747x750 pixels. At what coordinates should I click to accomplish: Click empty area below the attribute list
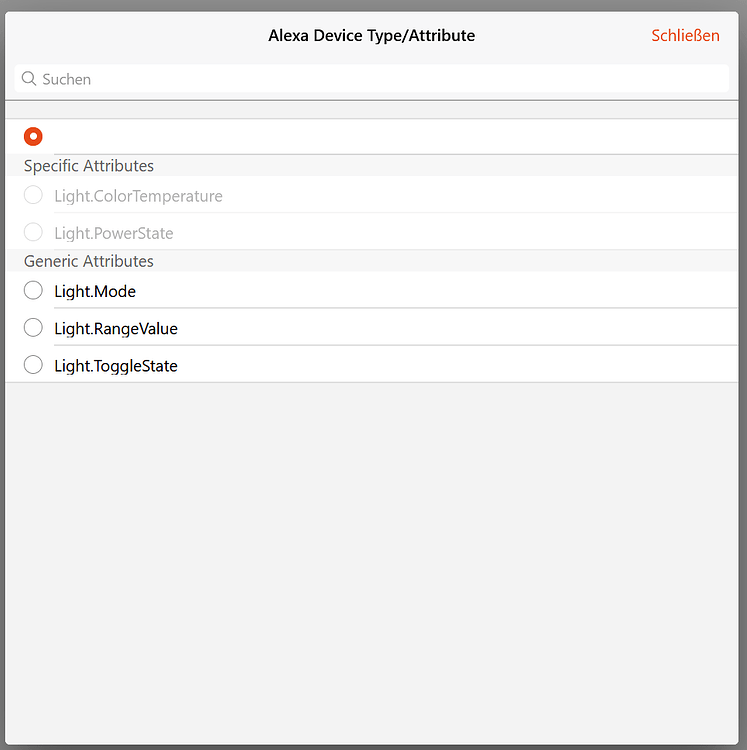coord(372,562)
